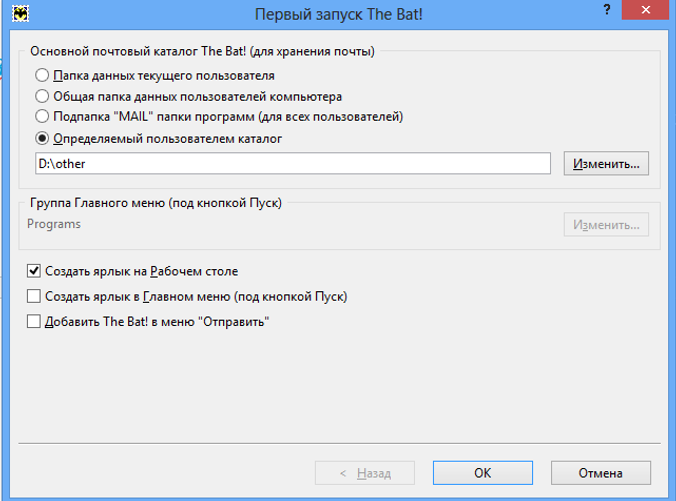Select "Папка данных текущего пользователя" option
Image resolution: width=676 pixels, height=501 pixels.
[x=42, y=75]
